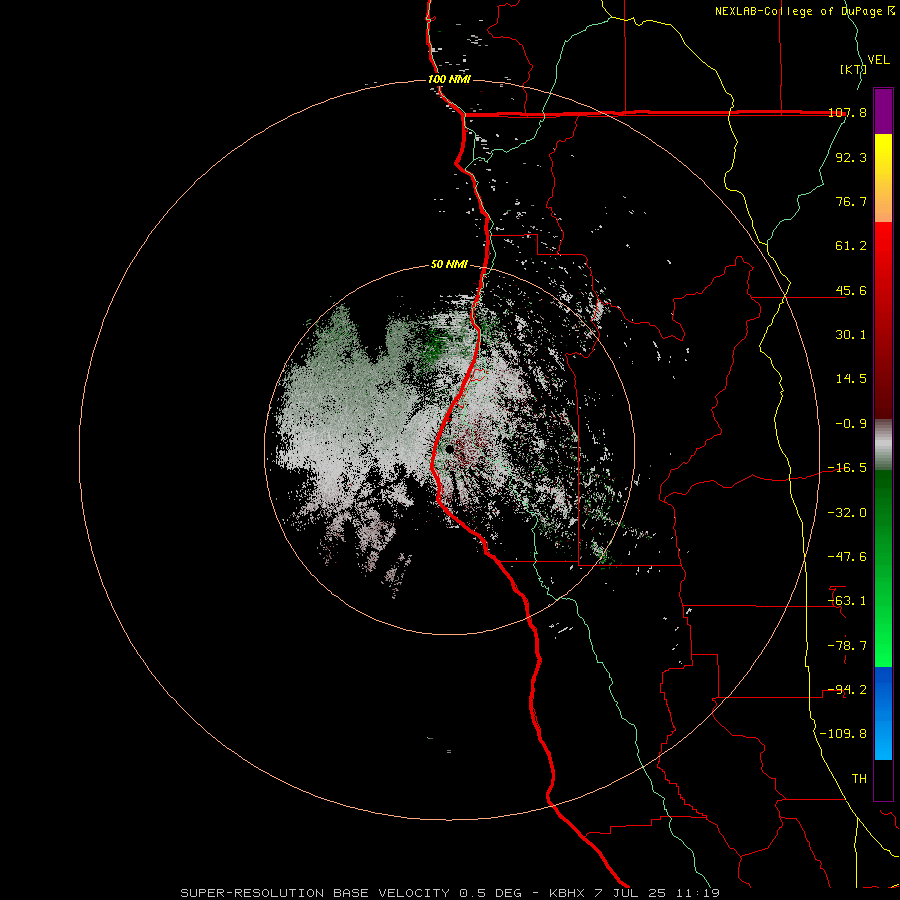The height and width of the screenshot is (900, 900).
Task: Click the 100 NMI range ring label
Action: [x=449, y=79]
